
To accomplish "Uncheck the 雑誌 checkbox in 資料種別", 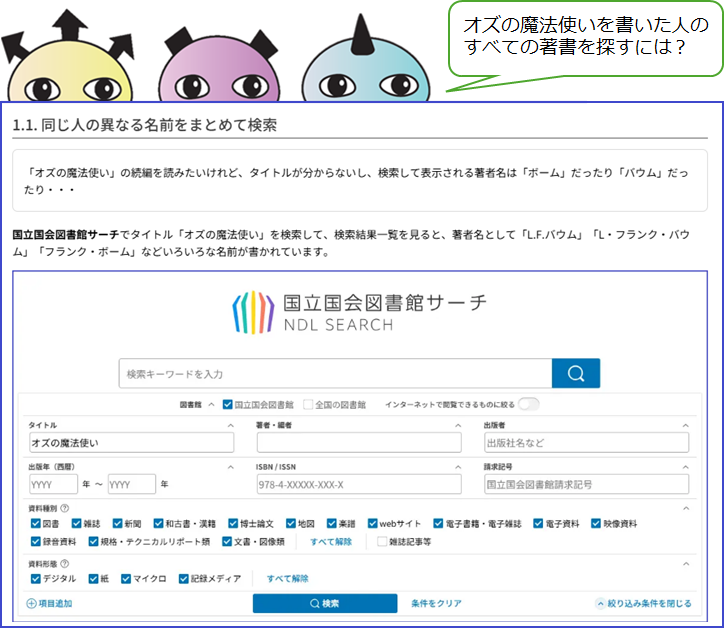I will 76,523.
